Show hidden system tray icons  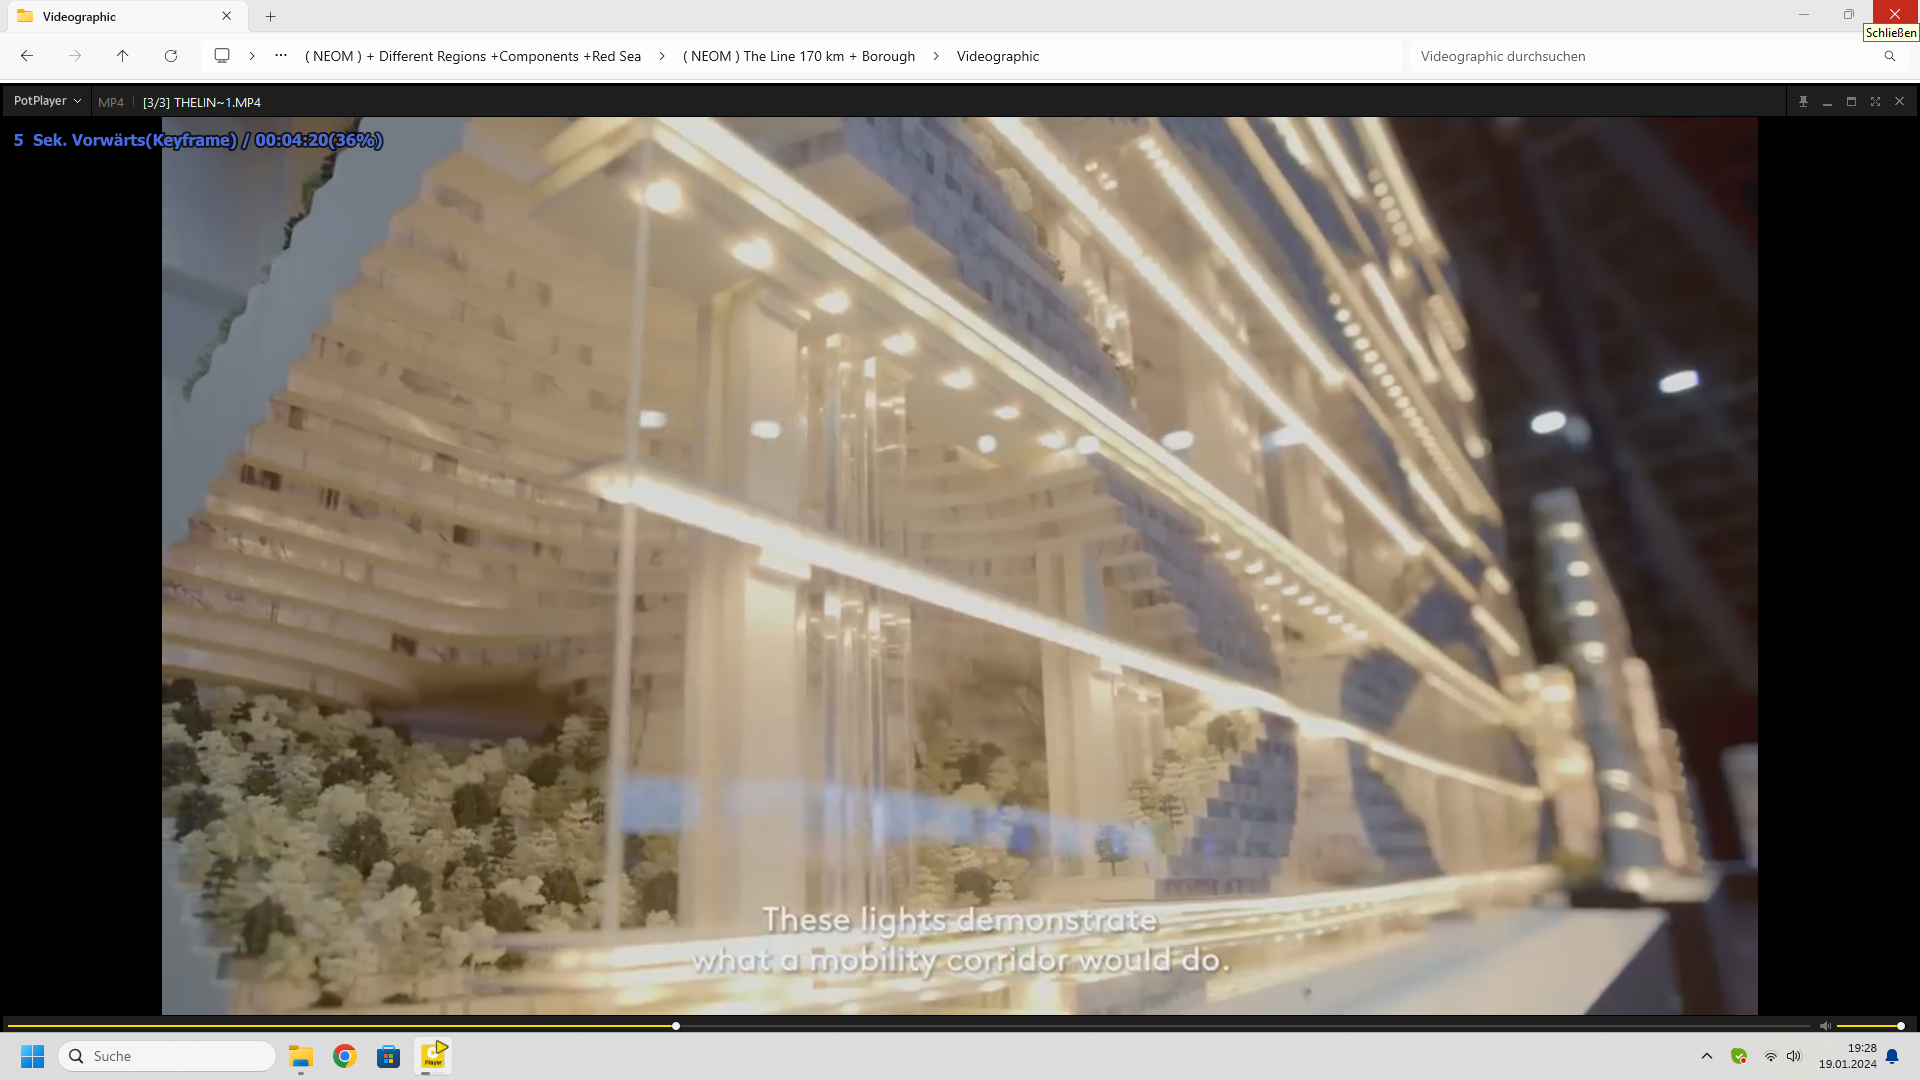[x=1707, y=1056]
